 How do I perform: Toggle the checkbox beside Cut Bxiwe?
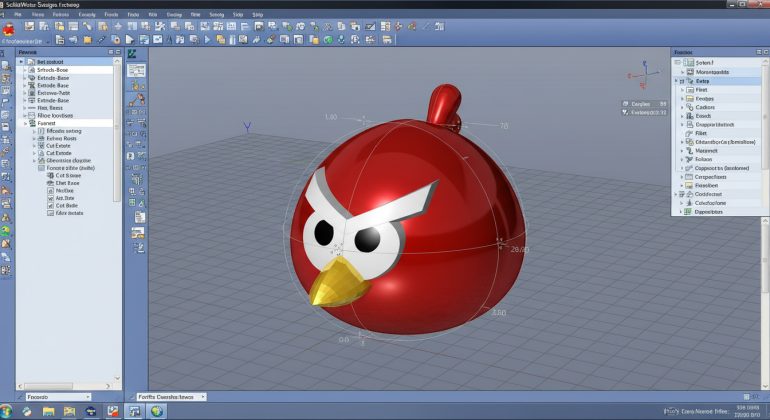pos(50,176)
